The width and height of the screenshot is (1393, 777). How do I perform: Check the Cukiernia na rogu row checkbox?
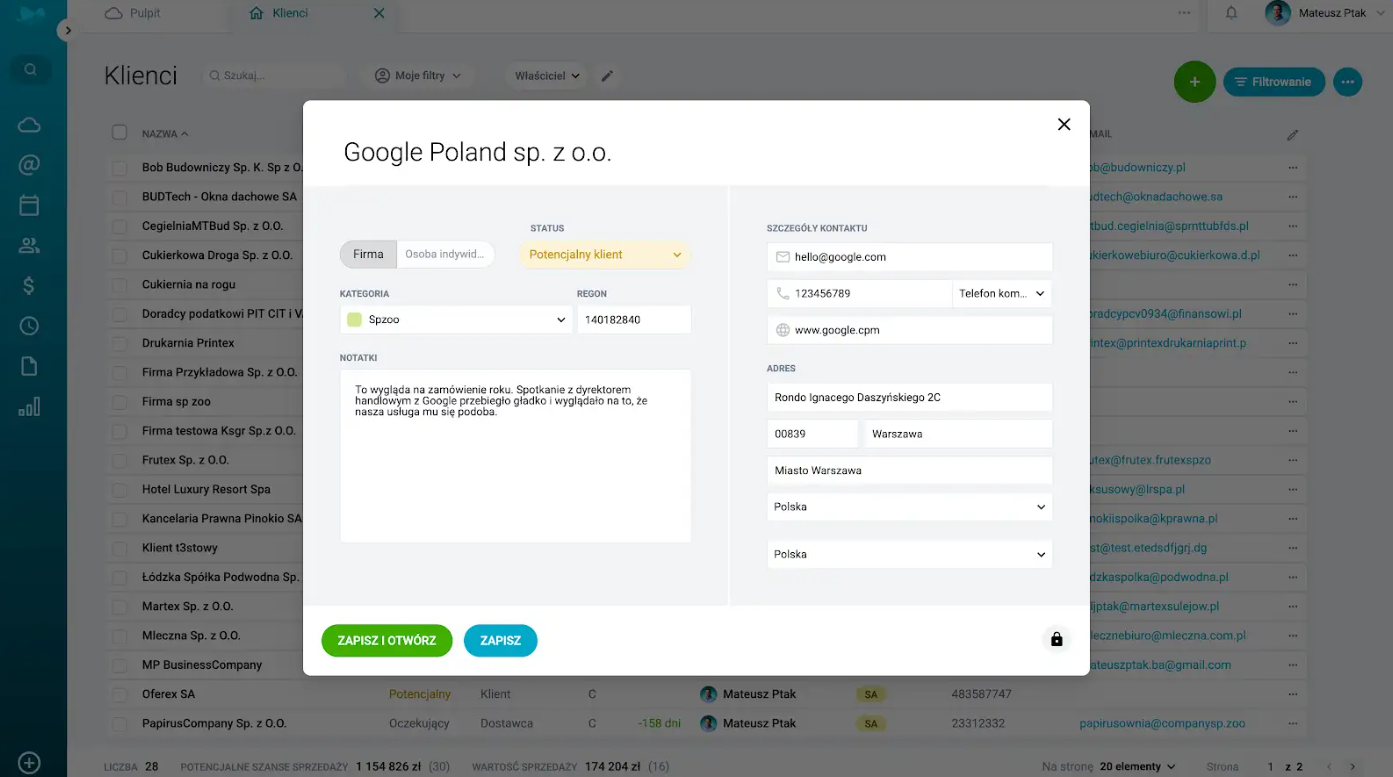(120, 285)
